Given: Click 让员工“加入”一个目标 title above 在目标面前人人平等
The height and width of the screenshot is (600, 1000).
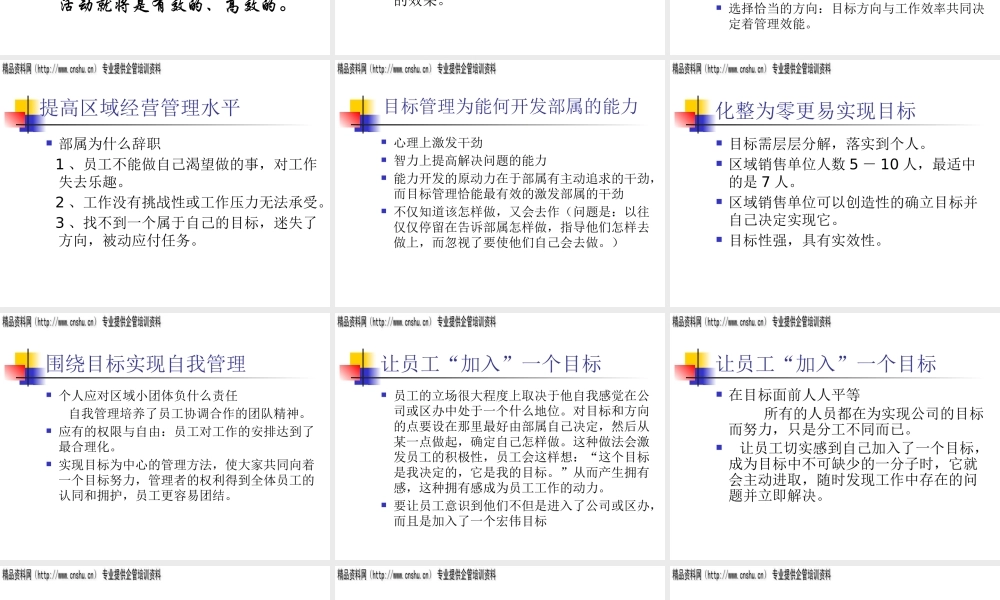Looking at the screenshot, I should (826, 364).
